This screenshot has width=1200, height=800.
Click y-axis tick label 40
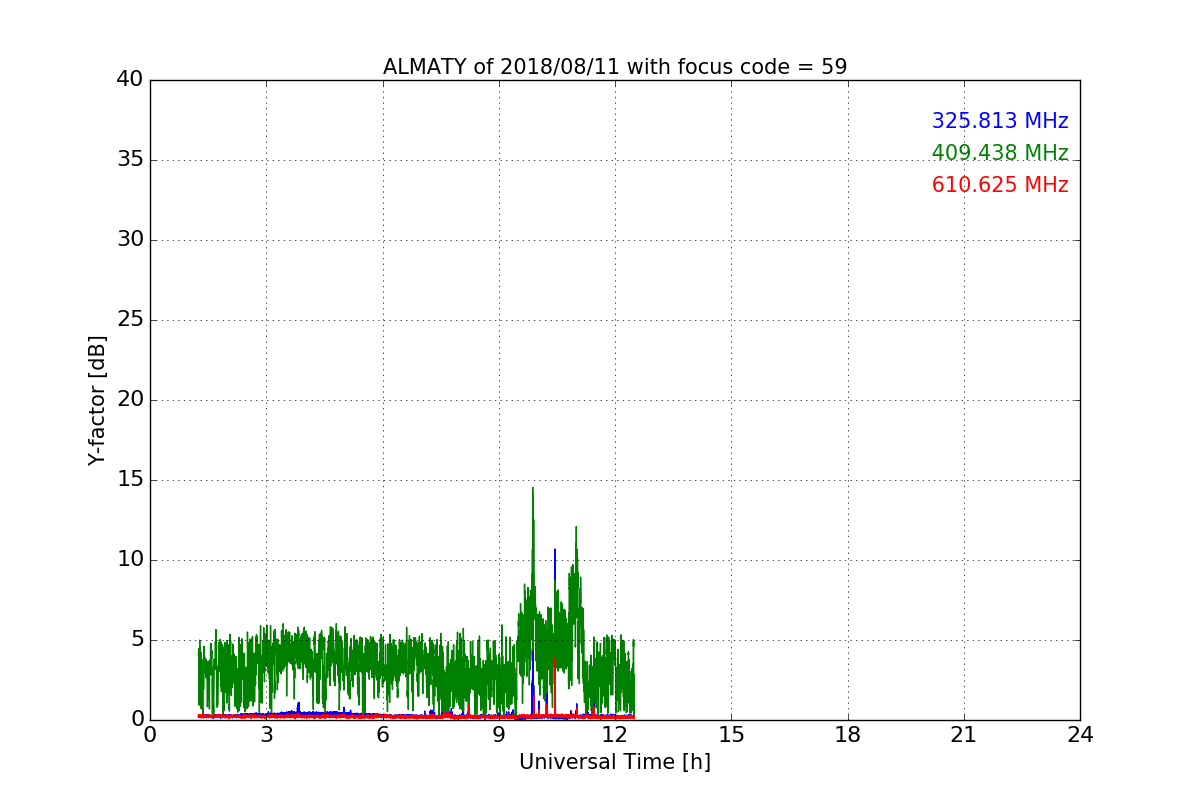point(130,80)
